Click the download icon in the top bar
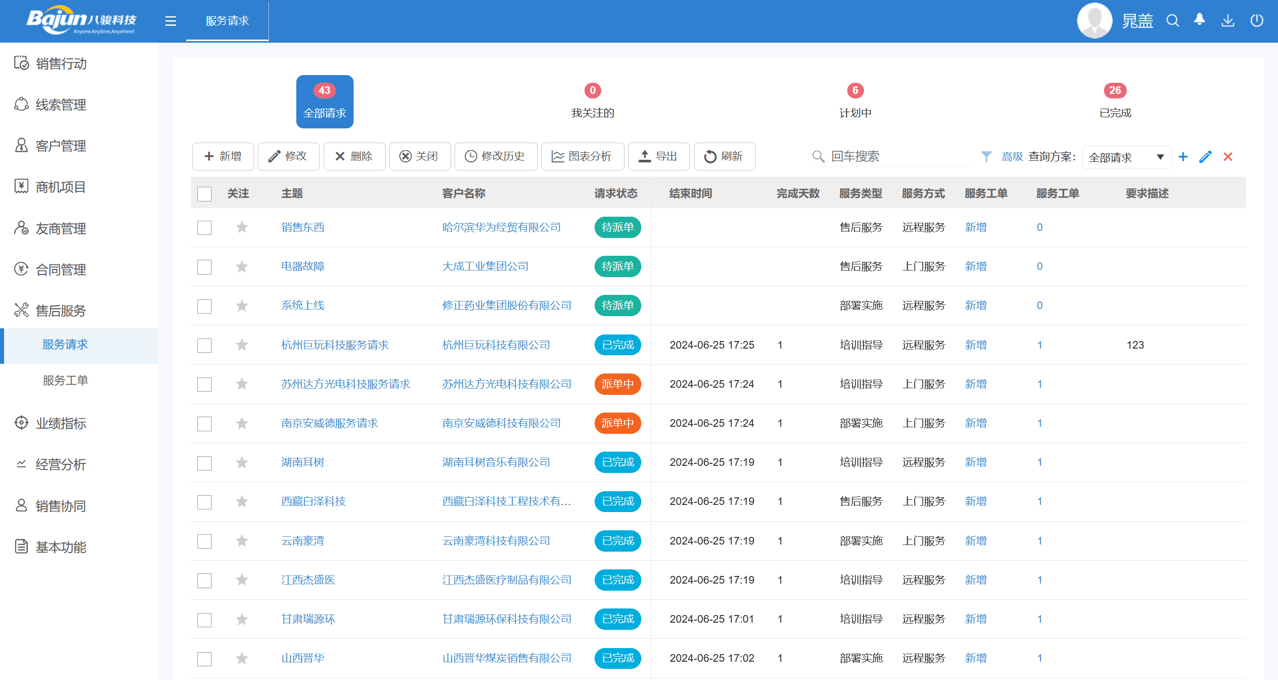1278x680 pixels. (x=1227, y=19)
